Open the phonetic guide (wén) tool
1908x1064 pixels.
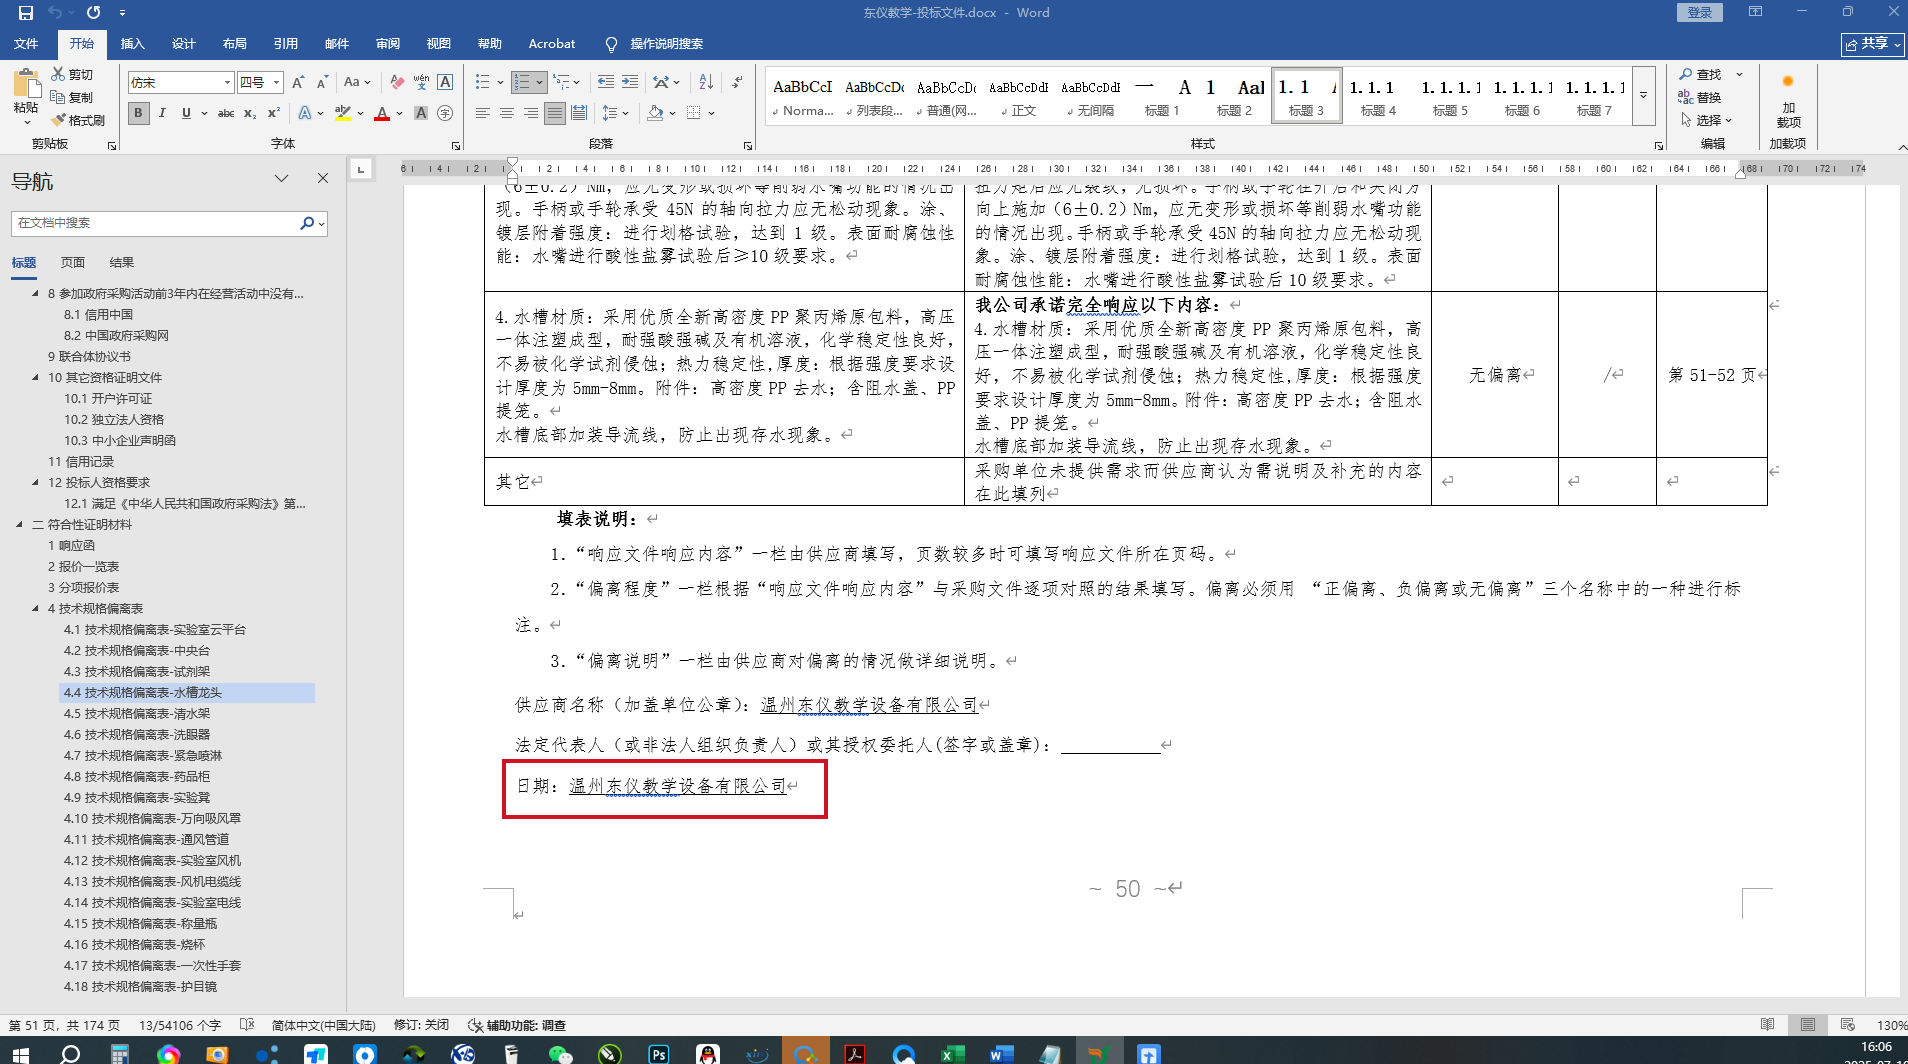point(421,82)
